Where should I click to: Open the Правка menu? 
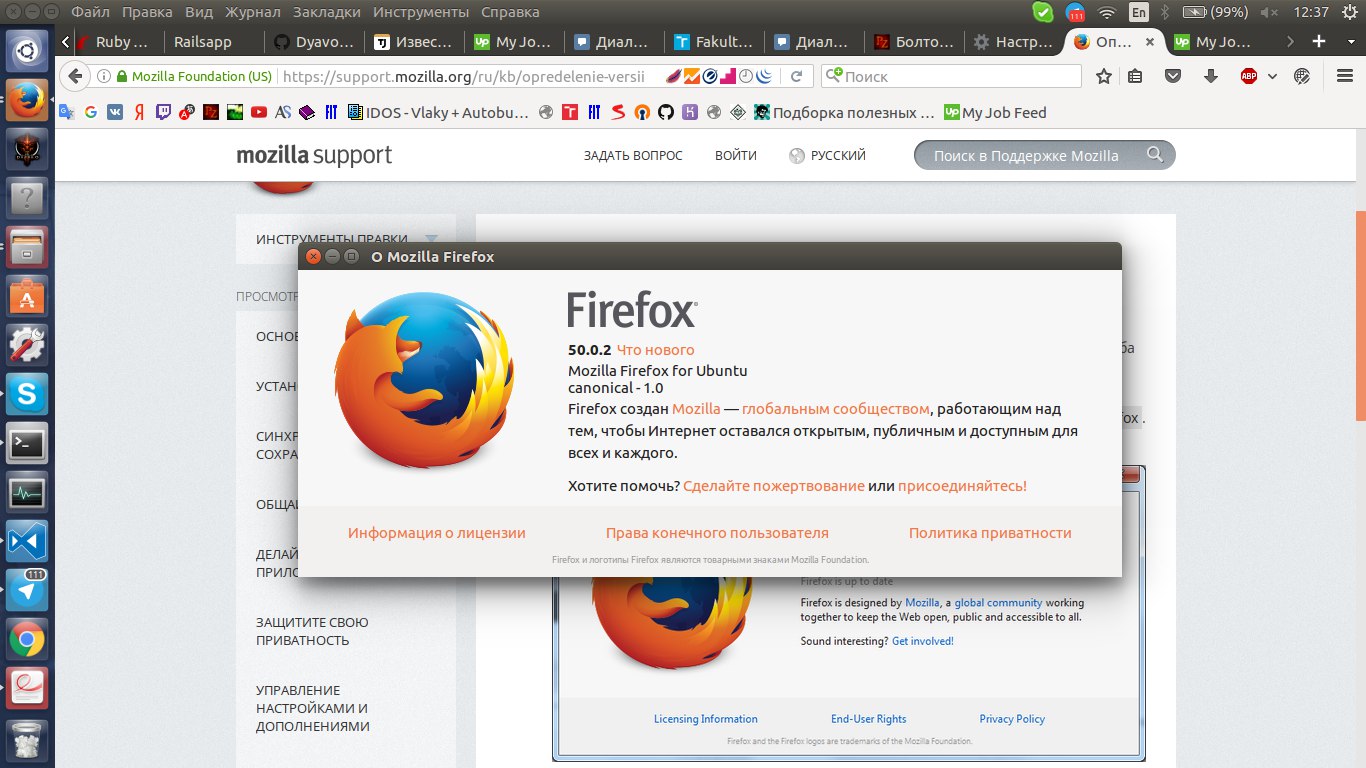tap(146, 13)
